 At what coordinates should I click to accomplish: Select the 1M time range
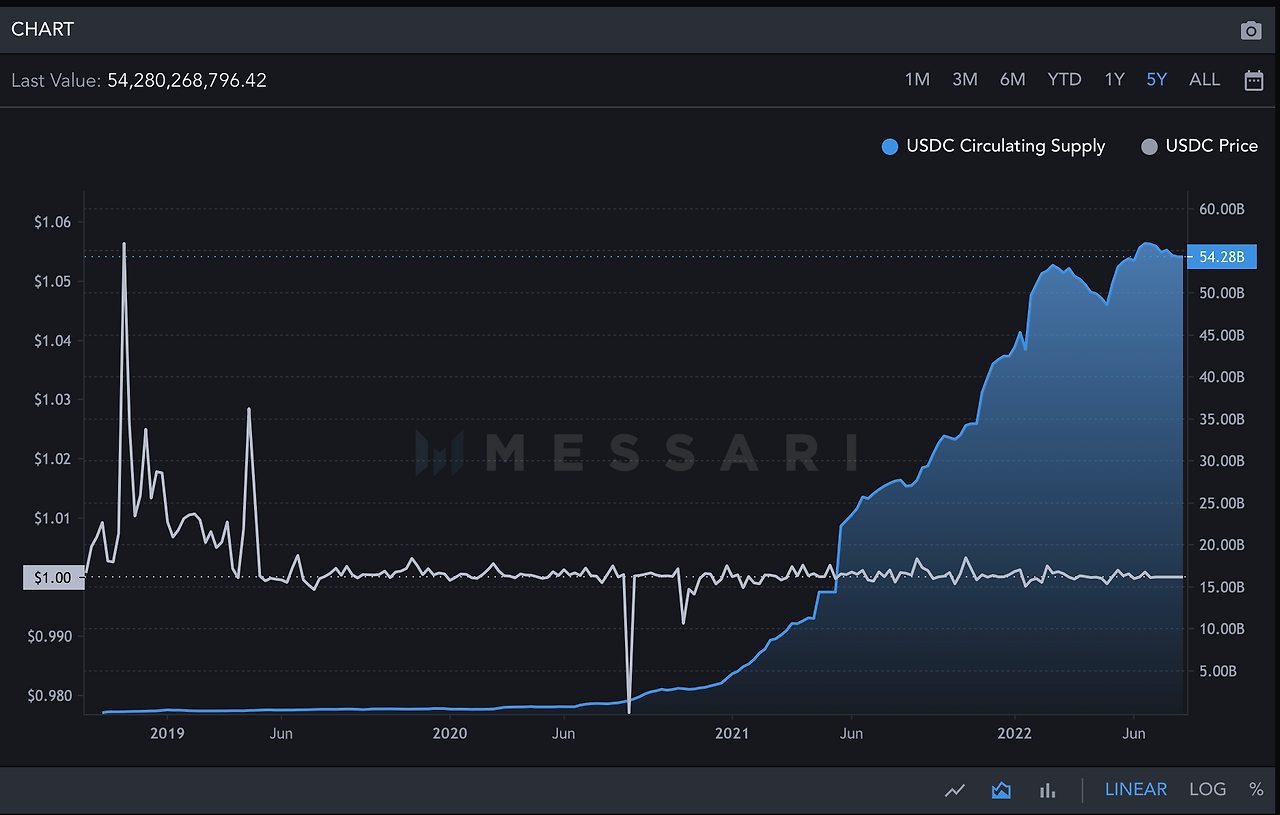click(x=917, y=80)
